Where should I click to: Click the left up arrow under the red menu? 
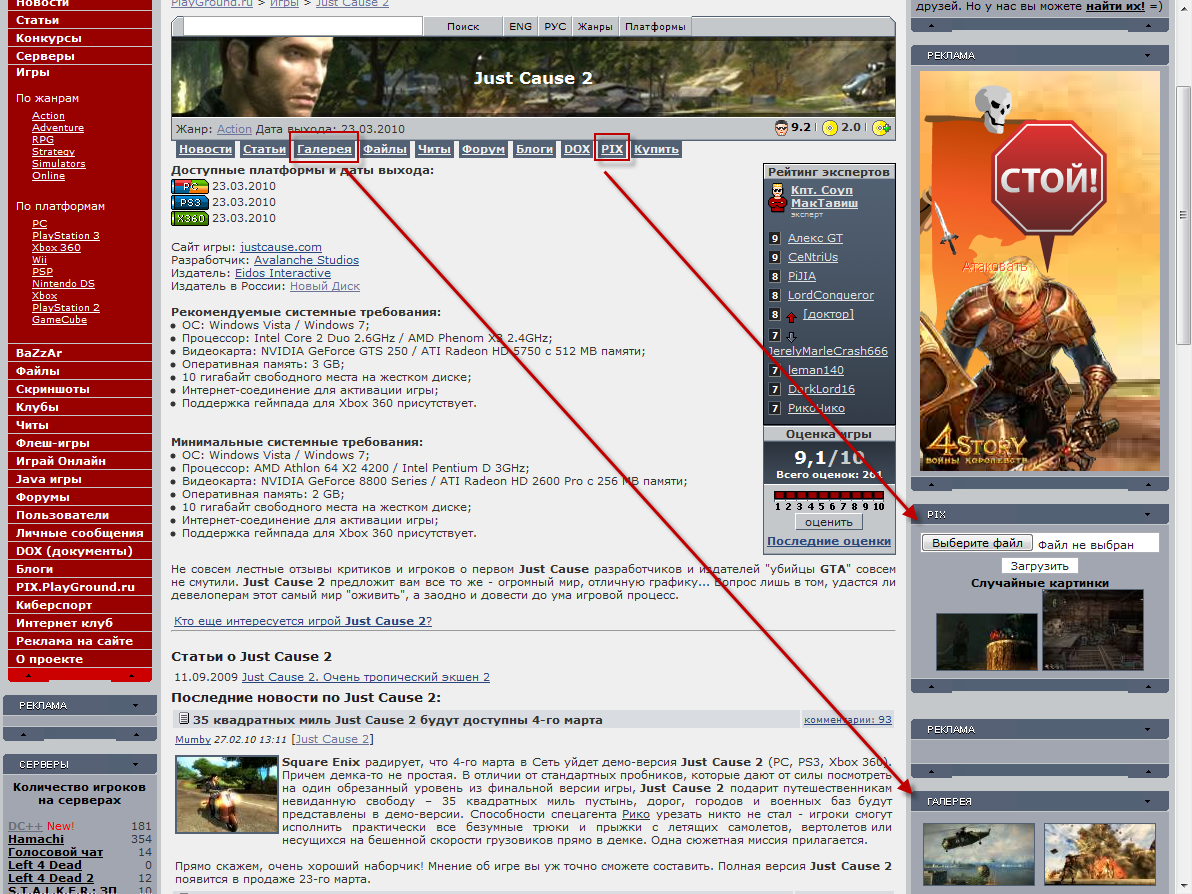point(29,675)
